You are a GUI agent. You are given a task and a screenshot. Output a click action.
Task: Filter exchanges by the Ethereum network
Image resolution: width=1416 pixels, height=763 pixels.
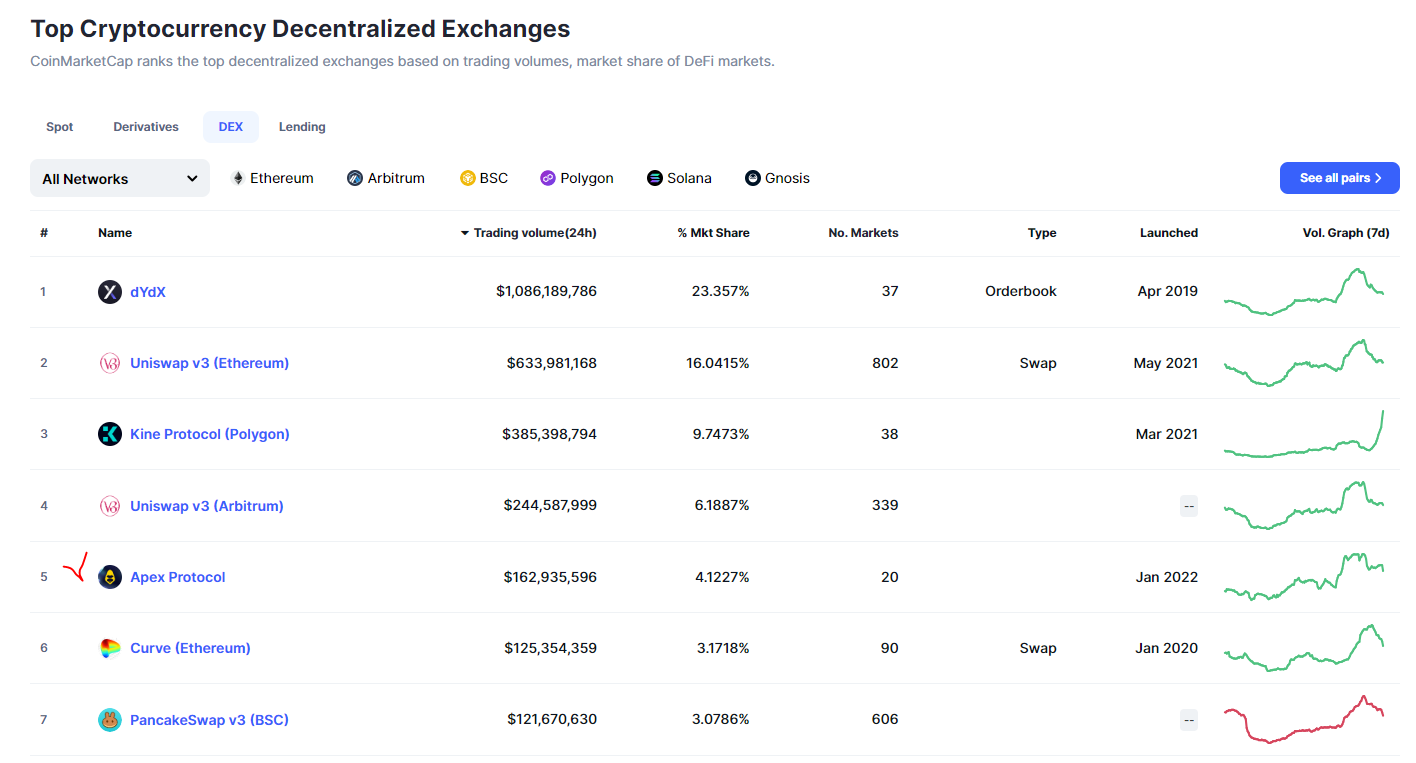pyautogui.click(x=272, y=178)
